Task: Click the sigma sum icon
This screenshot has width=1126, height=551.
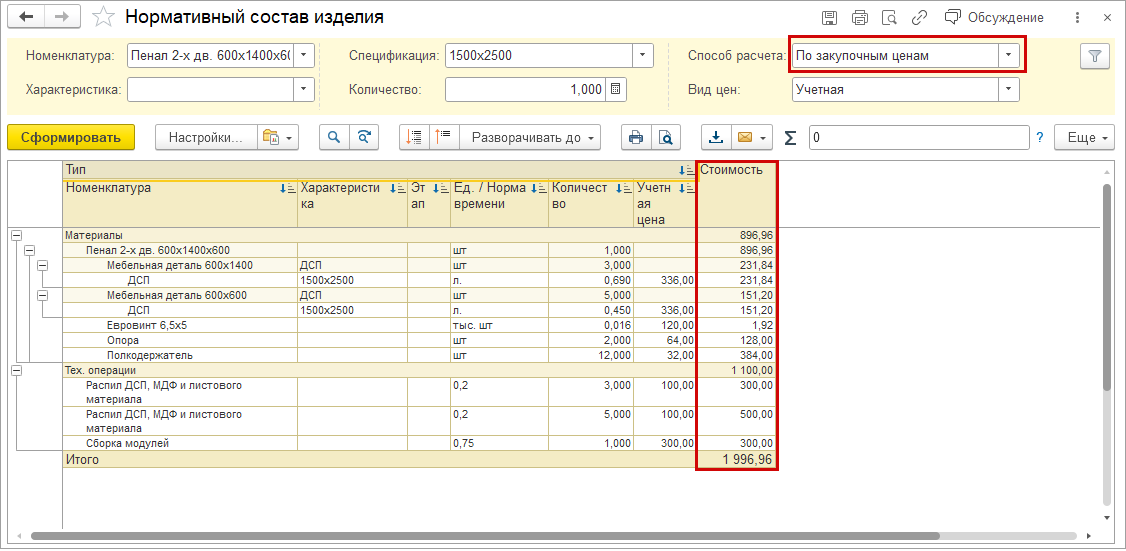Action: [790, 138]
